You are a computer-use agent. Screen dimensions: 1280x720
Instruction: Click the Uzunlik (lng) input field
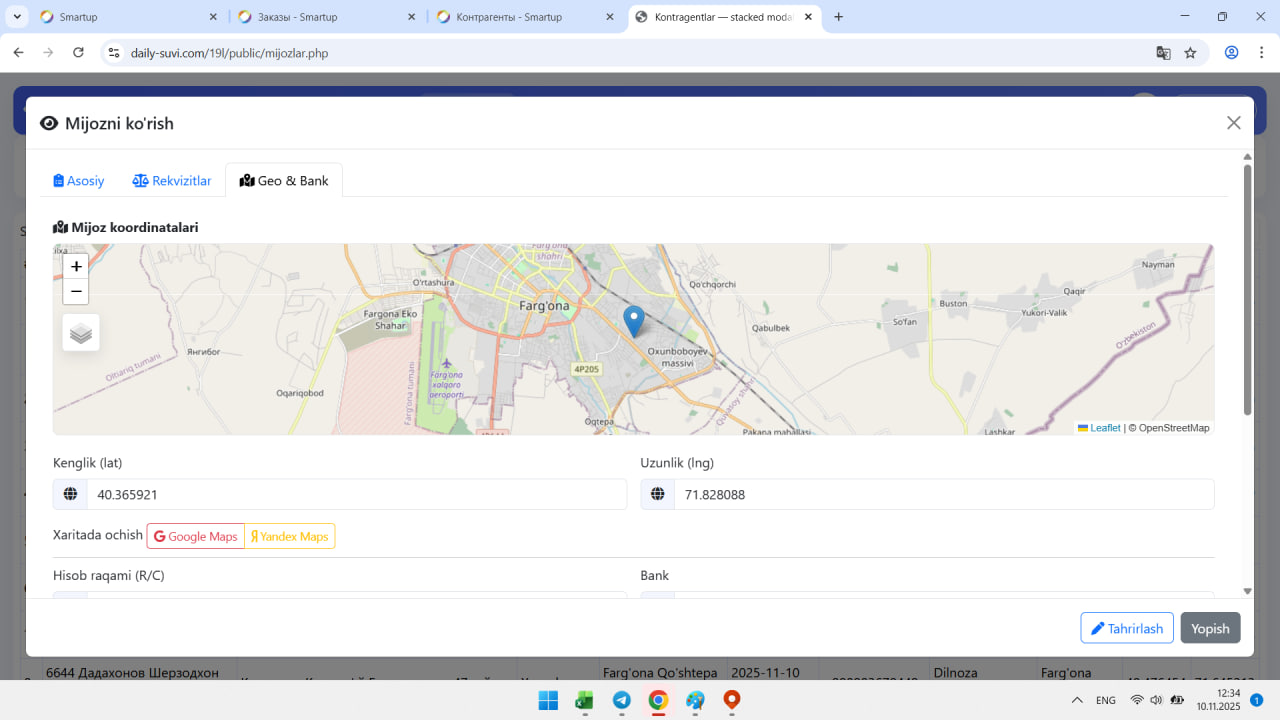coord(943,494)
